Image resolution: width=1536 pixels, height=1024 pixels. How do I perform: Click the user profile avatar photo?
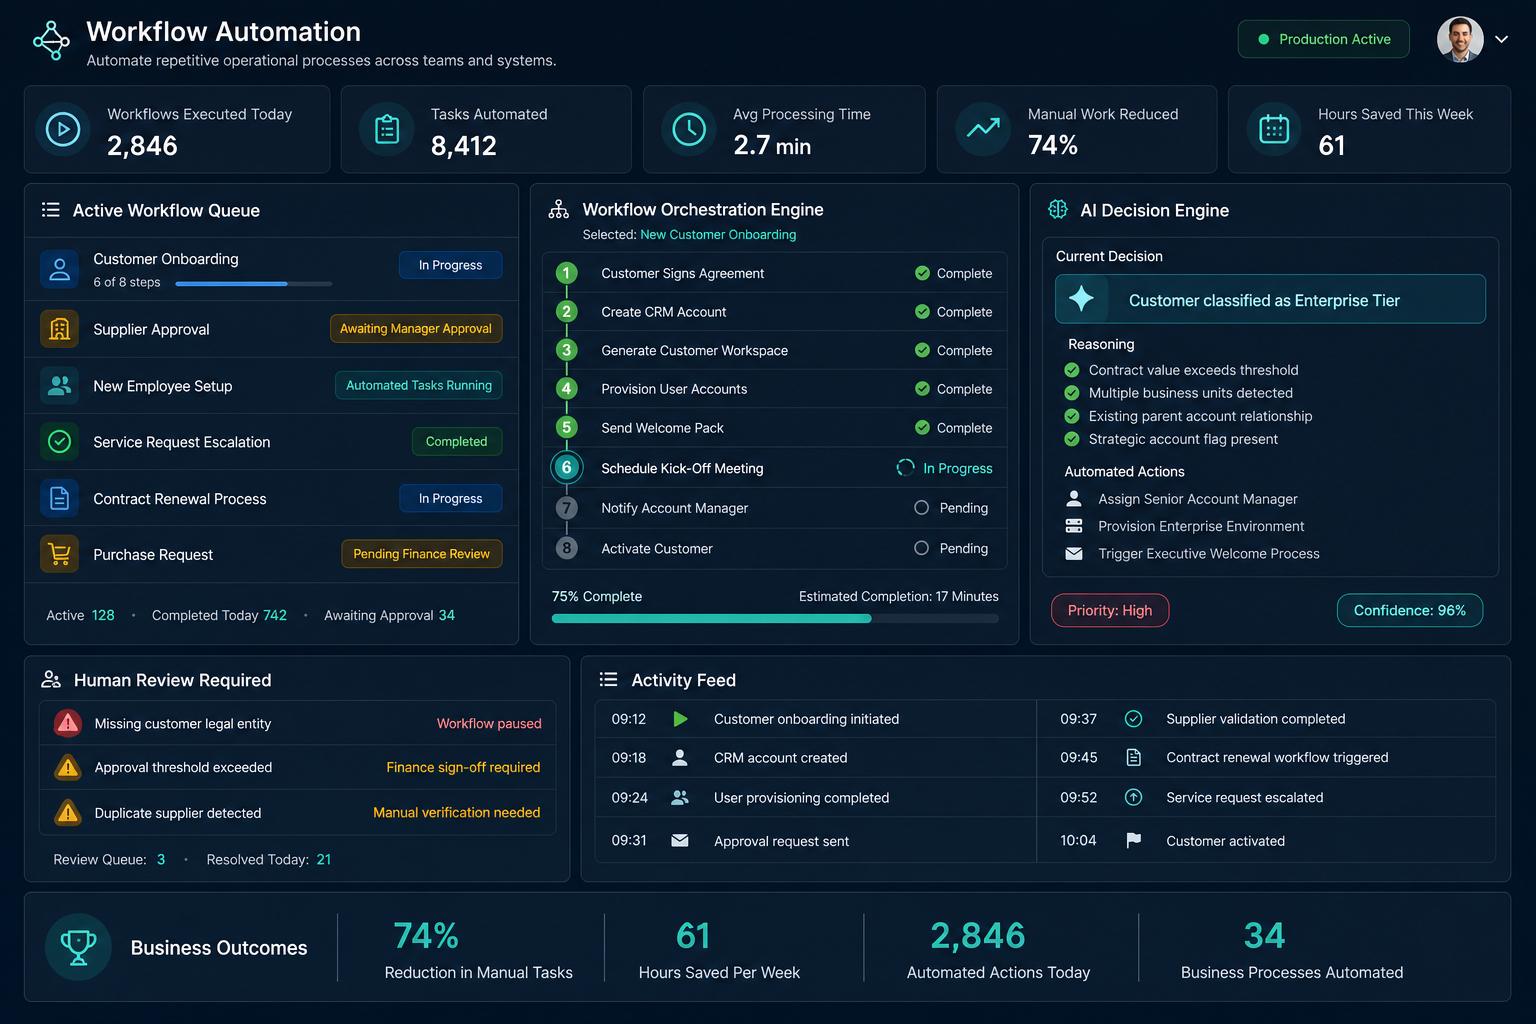(x=1460, y=39)
